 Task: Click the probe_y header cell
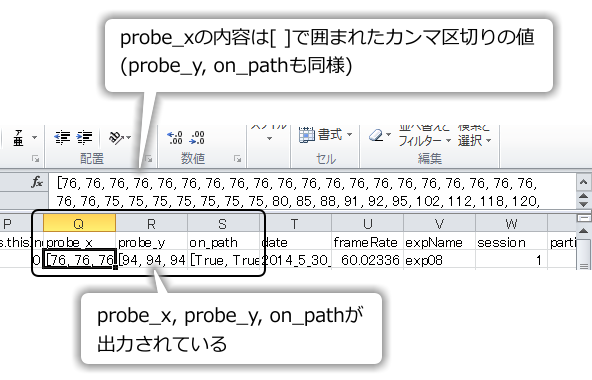click(x=151, y=242)
